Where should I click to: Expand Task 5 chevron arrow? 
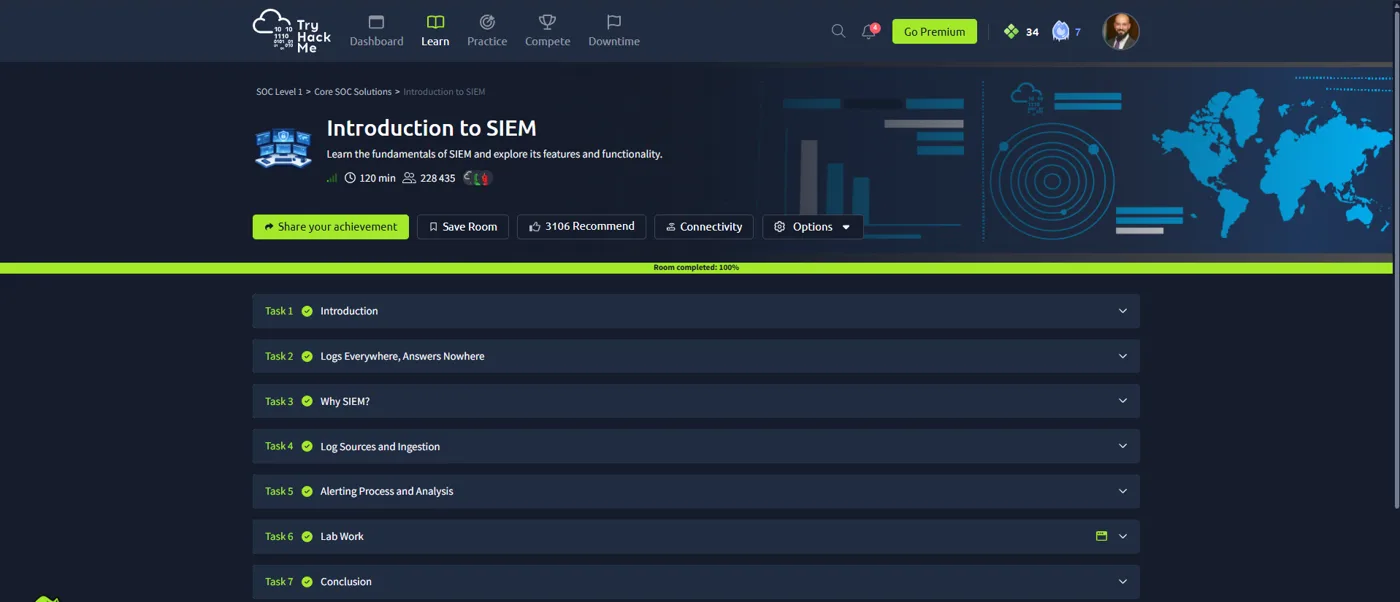(1122, 491)
